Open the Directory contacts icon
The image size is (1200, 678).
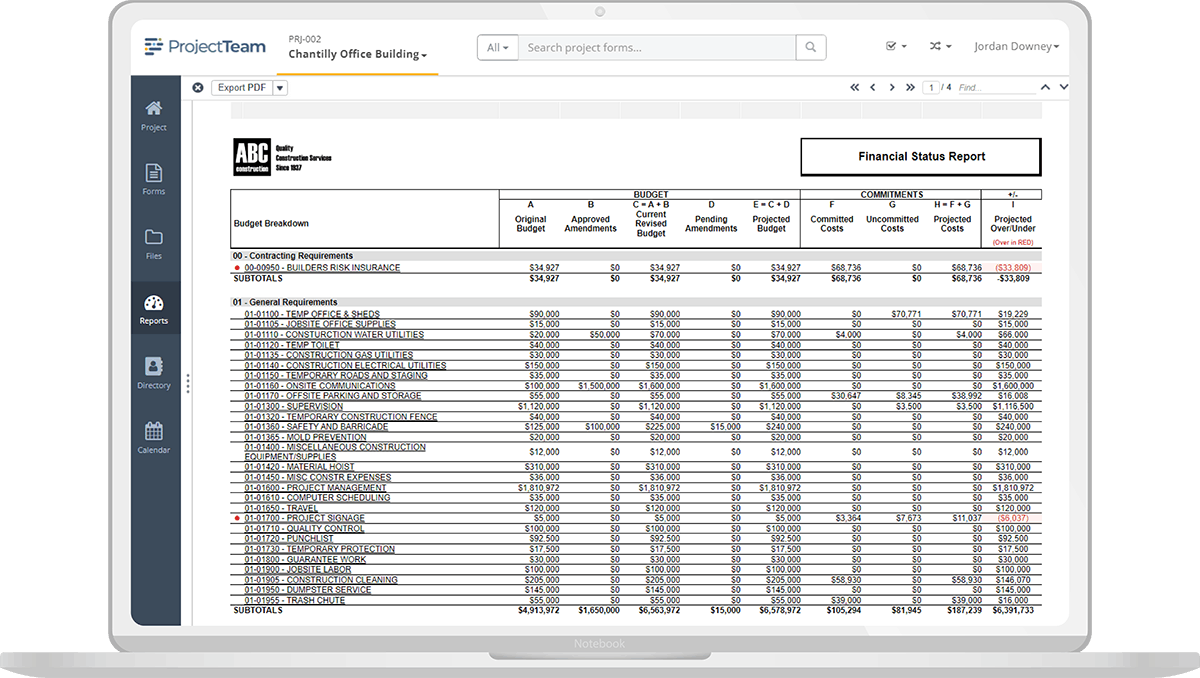(x=154, y=372)
